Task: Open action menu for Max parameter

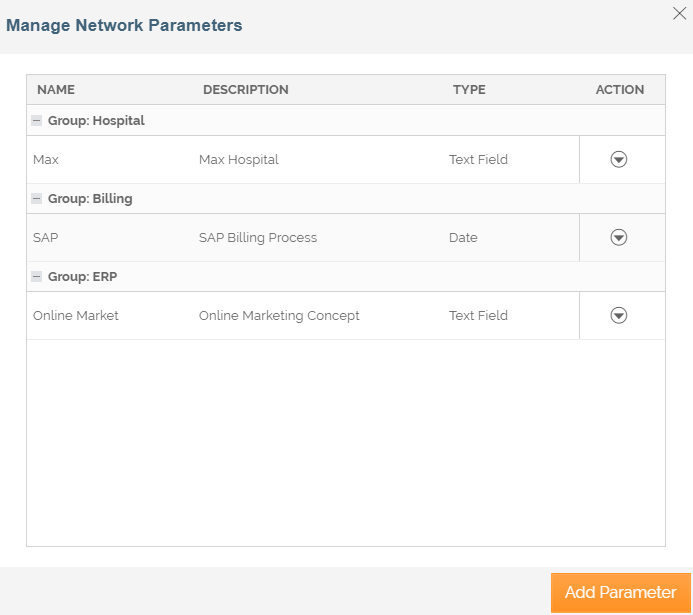Action: click(618, 159)
